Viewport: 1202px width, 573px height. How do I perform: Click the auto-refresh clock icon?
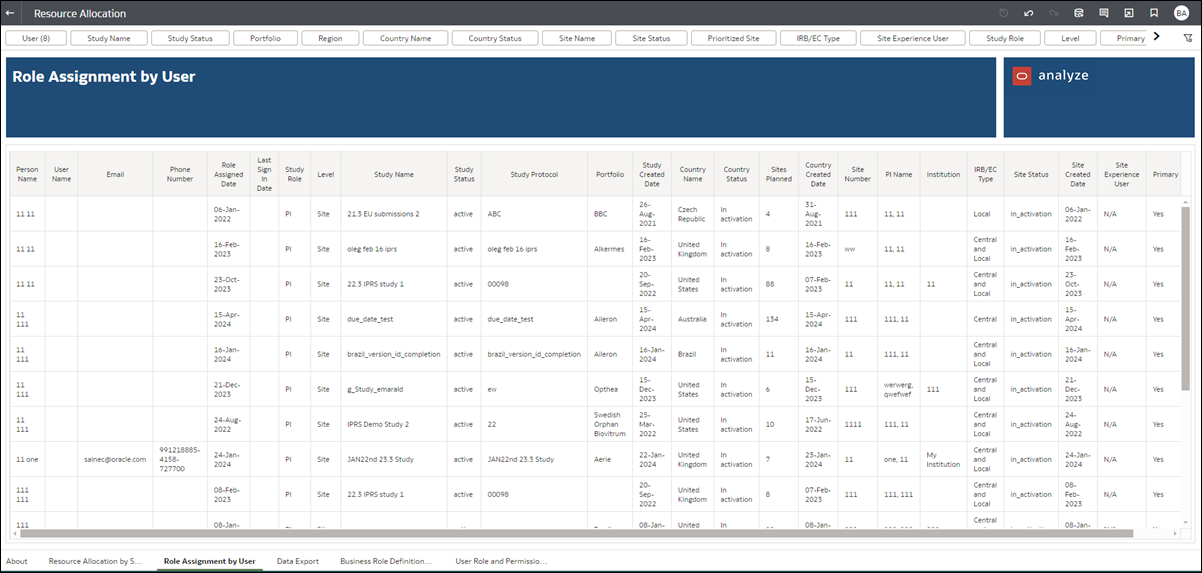point(1004,14)
